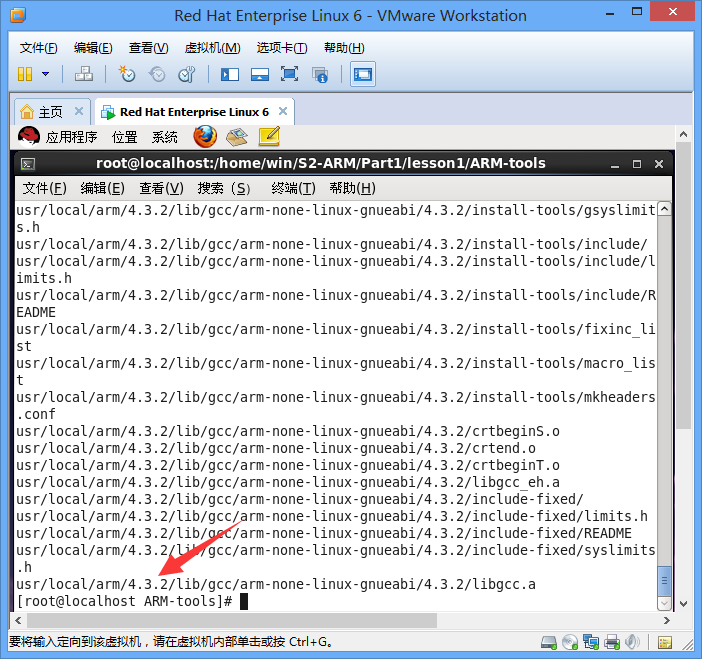
Task: Maximize the terminal window
Action: tap(637, 164)
